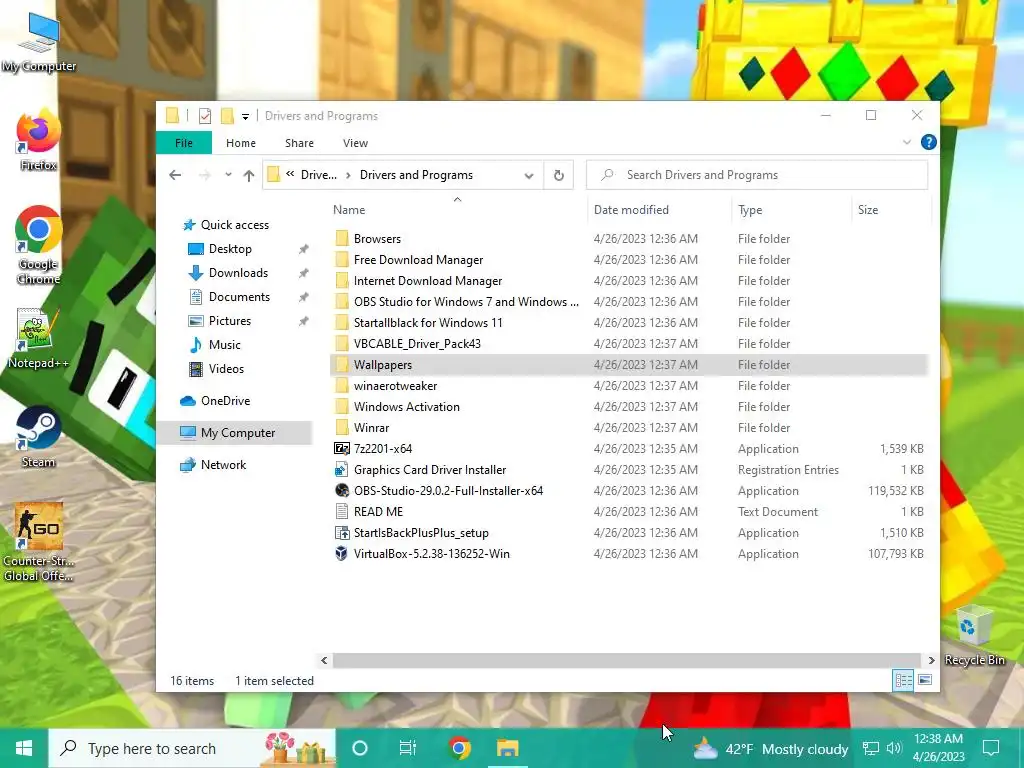The image size is (1024, 768).
Task: Click the taskbar search box
Action: tap(192, 748)
